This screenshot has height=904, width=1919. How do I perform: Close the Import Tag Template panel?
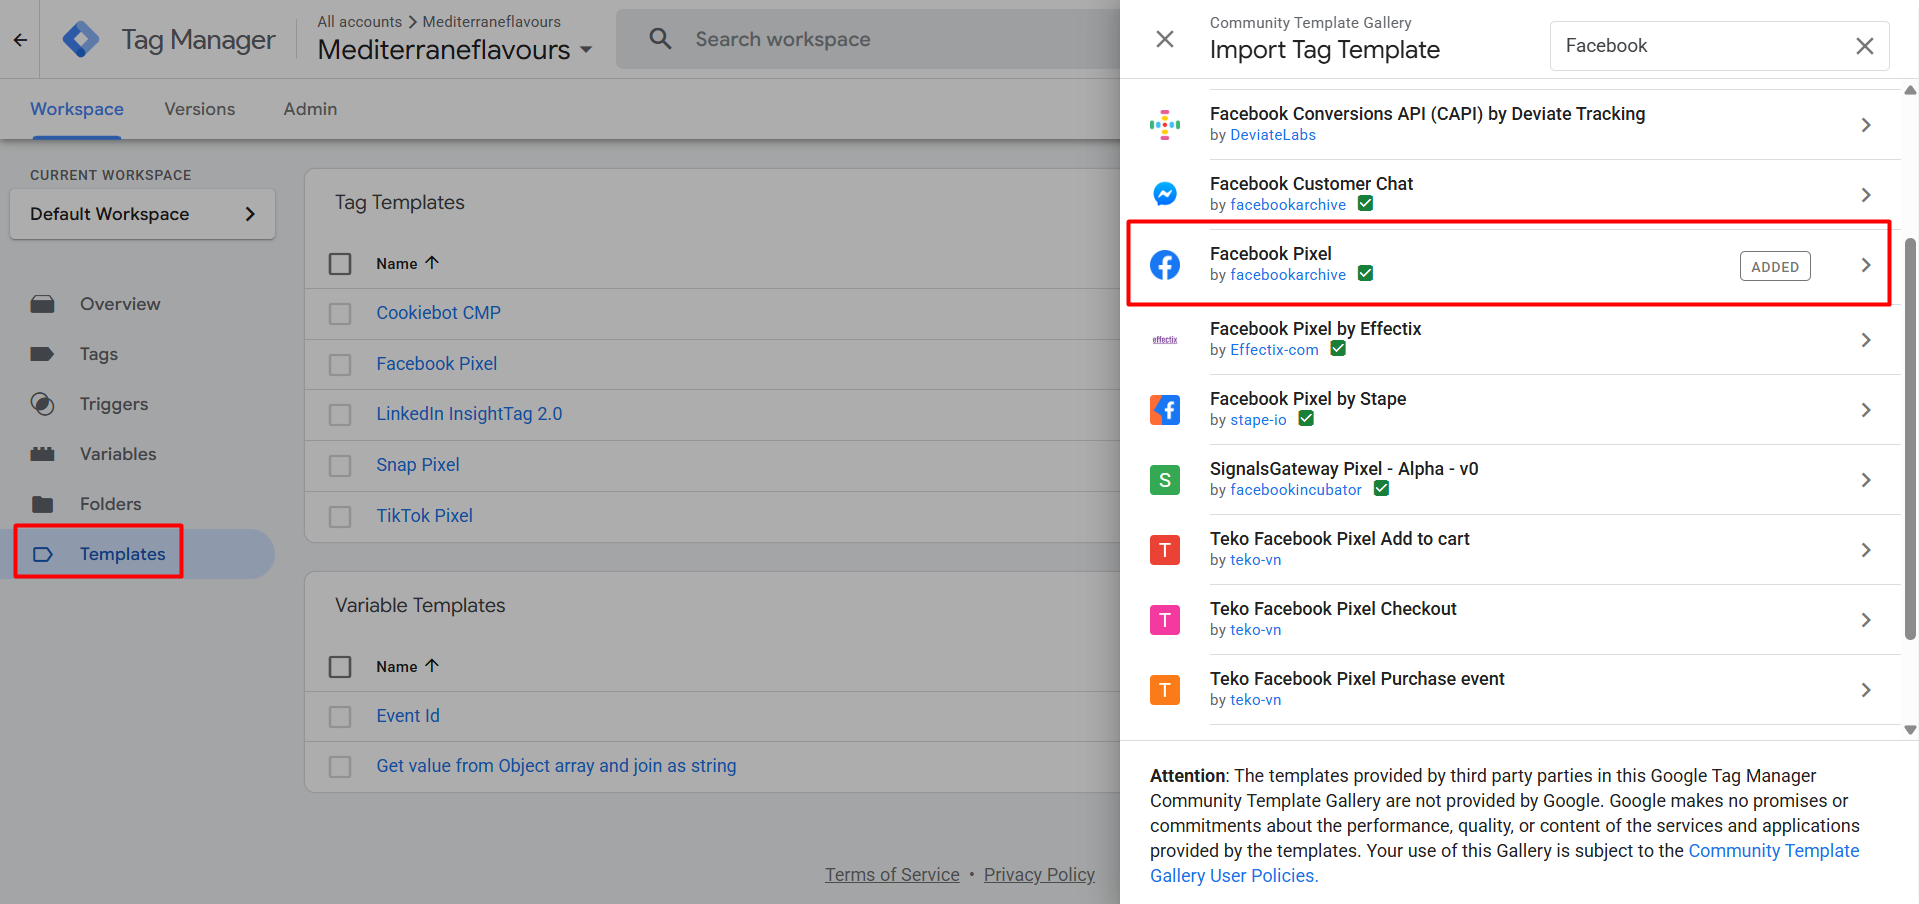pos(1165,39)
